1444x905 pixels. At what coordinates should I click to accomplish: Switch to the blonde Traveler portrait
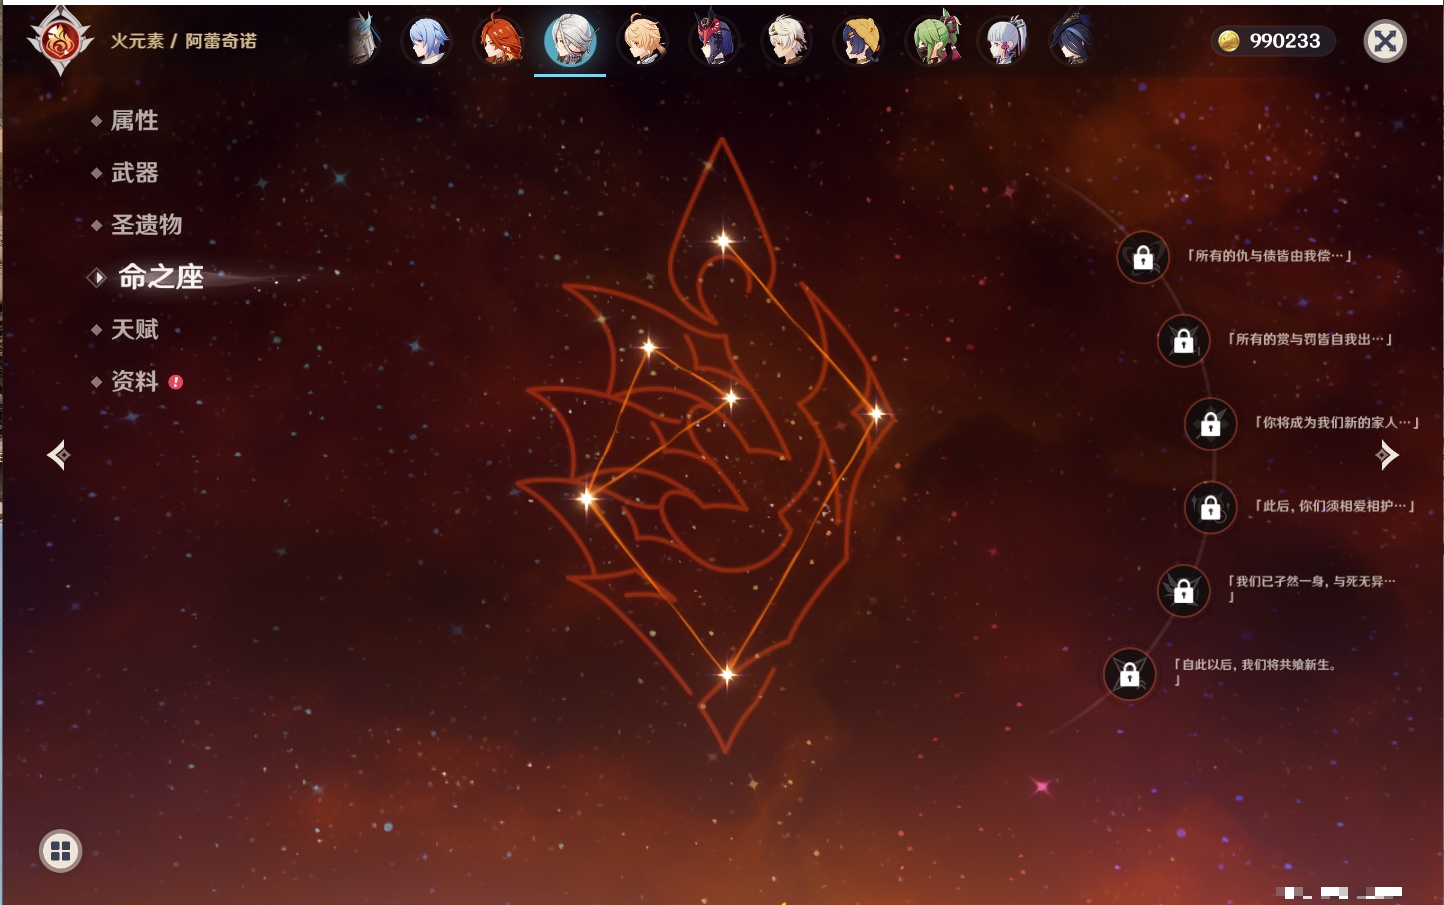click(642, 42)
